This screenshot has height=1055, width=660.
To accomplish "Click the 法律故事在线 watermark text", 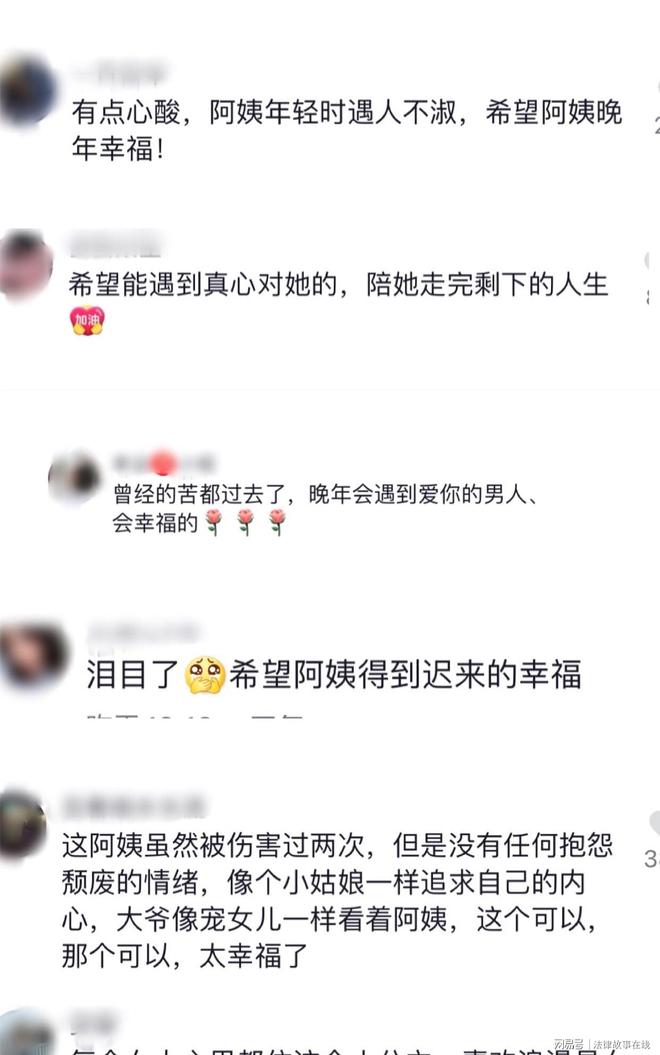I will click(x=621, y=1044).
